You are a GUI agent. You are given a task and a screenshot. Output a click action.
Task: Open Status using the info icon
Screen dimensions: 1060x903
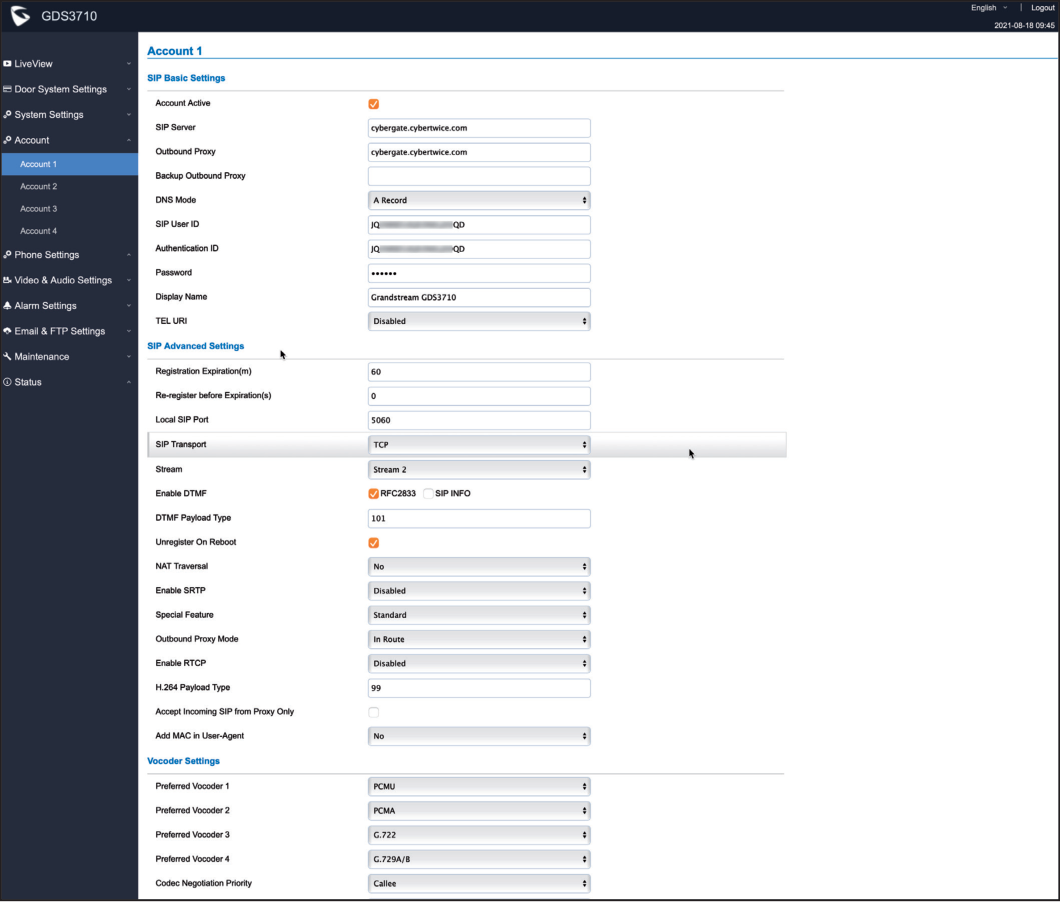tap(10, 381)
